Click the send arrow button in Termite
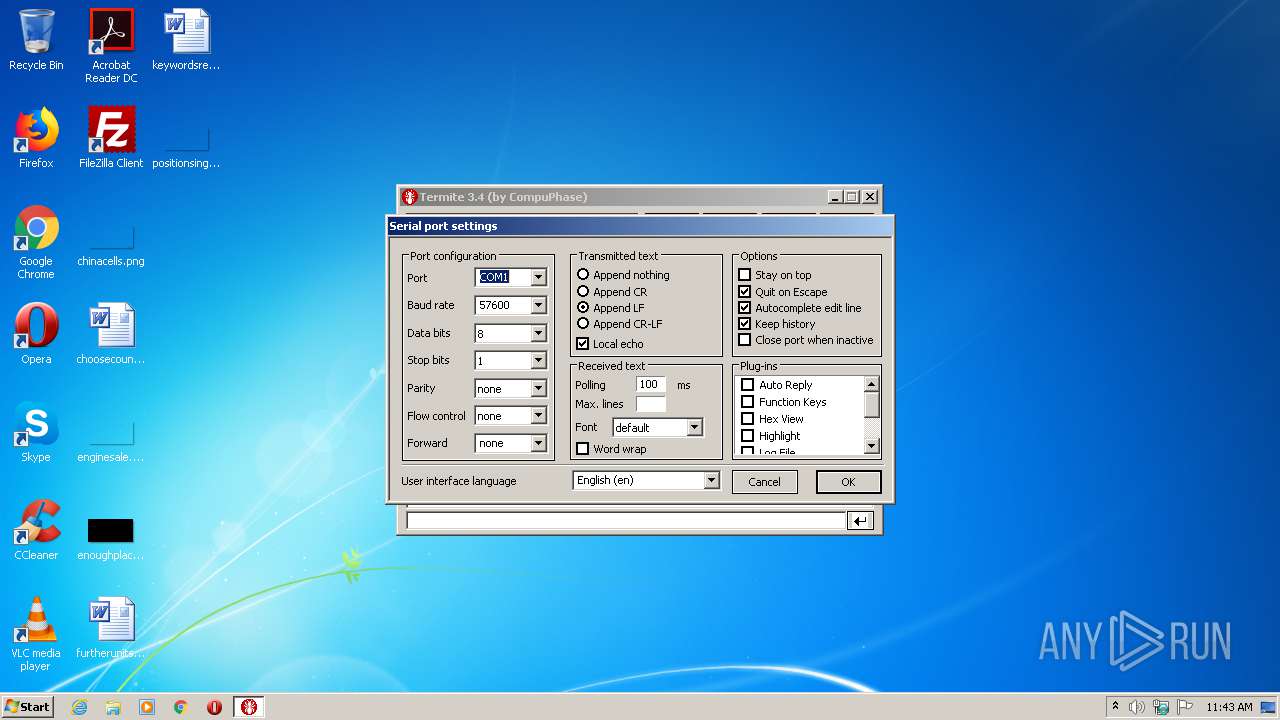 pyautogui.click(x=860, y=520)
